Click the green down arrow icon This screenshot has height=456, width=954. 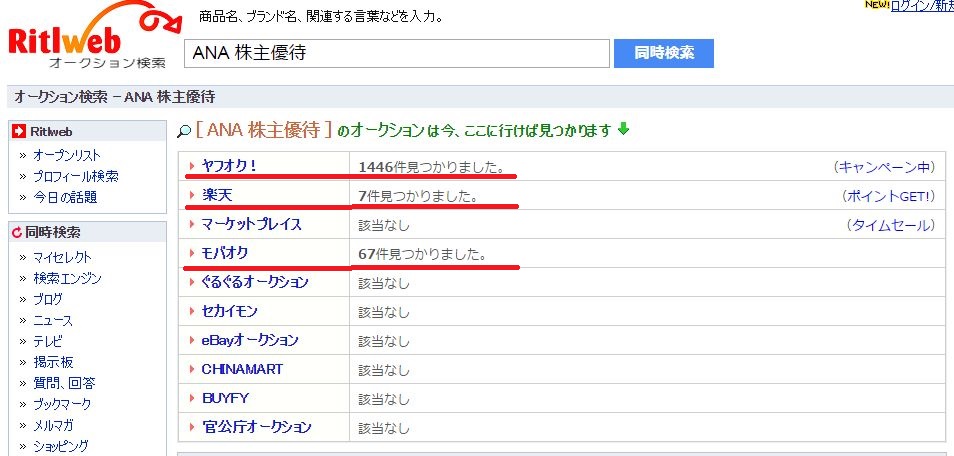click(x=623, y=129)
